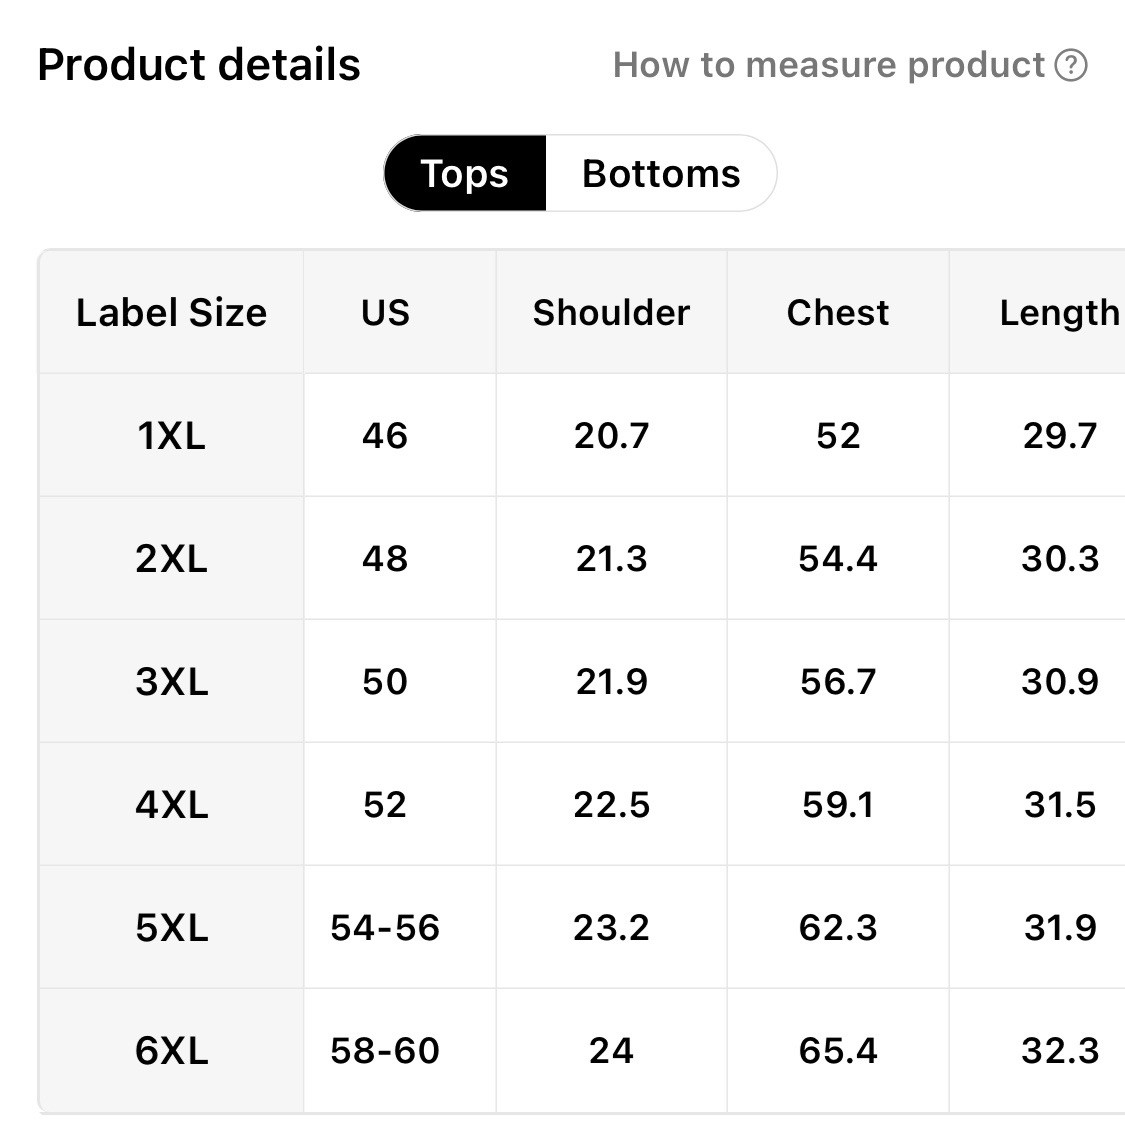Select the 1XL size row label
Viewport: 1125px width, 1139px height.
(x=171, y=436)
